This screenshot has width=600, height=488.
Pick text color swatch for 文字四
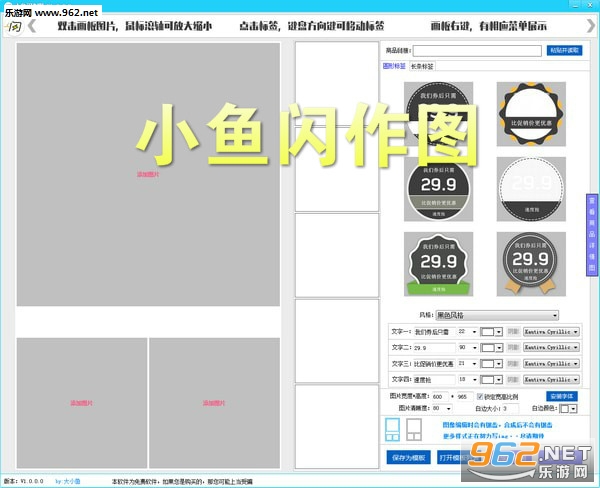pyautogui.click(x=491, y=379)
